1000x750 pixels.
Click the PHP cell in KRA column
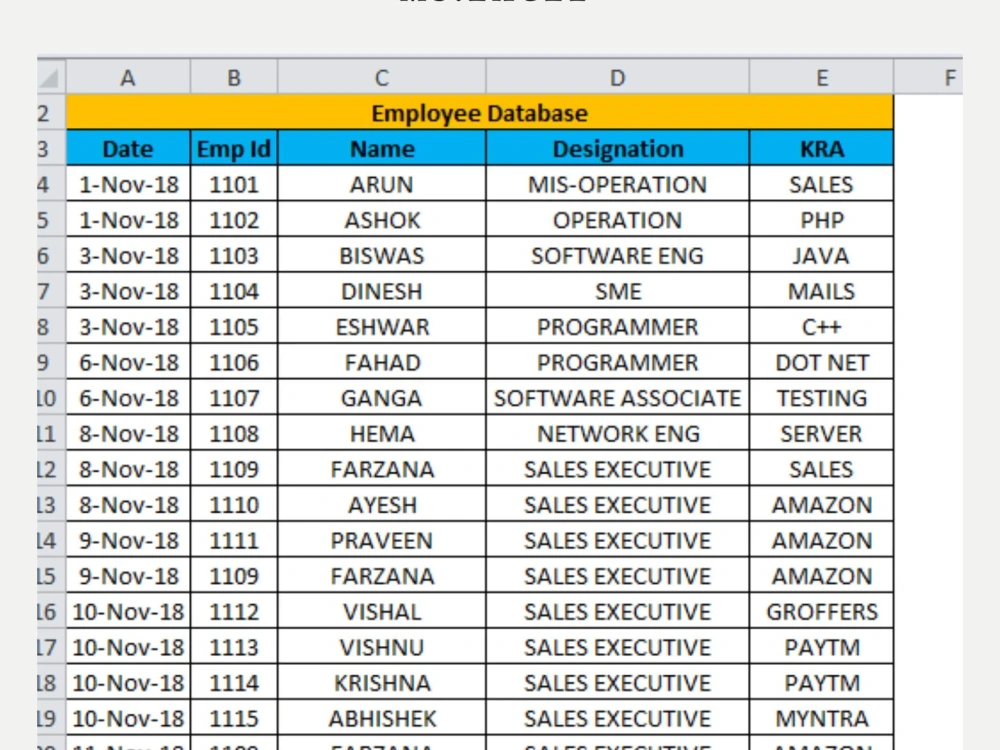click(822, 220)
